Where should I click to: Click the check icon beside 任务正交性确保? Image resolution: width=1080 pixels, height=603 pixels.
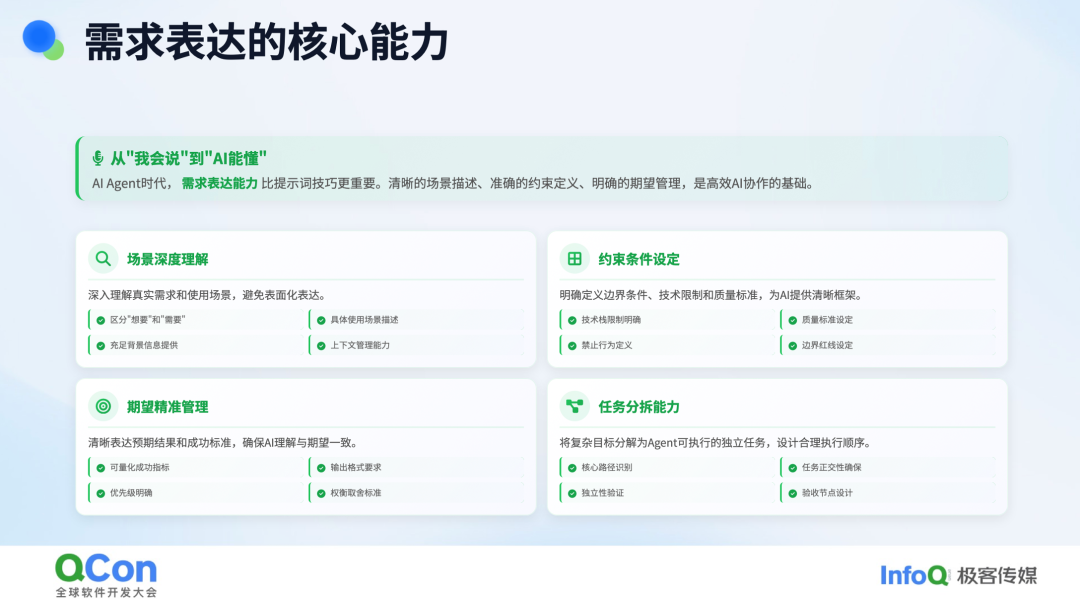[792, 468]
